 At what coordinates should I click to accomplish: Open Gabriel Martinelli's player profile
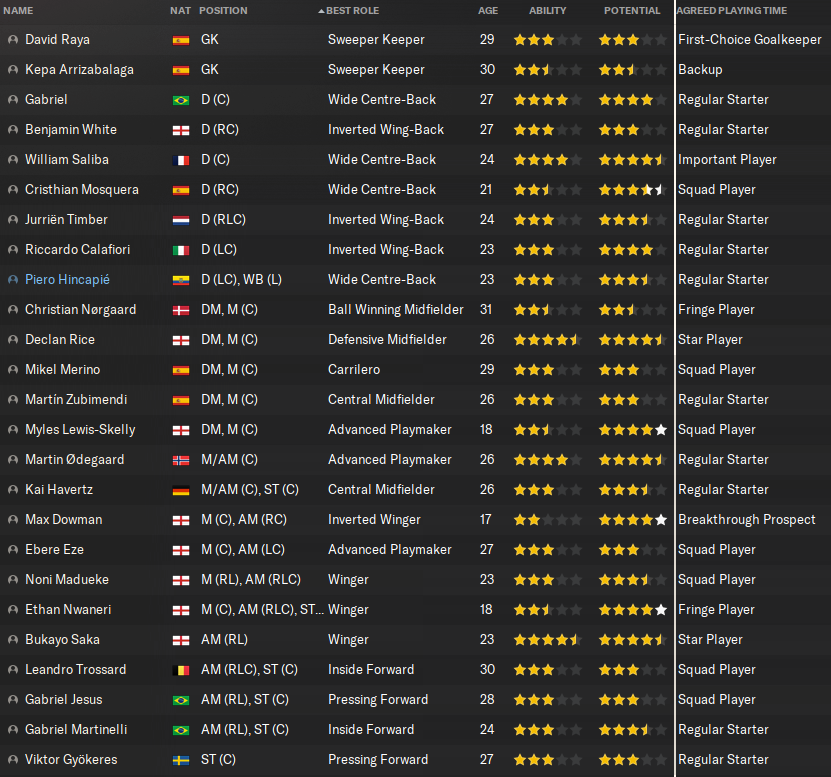tap(76, 730)
